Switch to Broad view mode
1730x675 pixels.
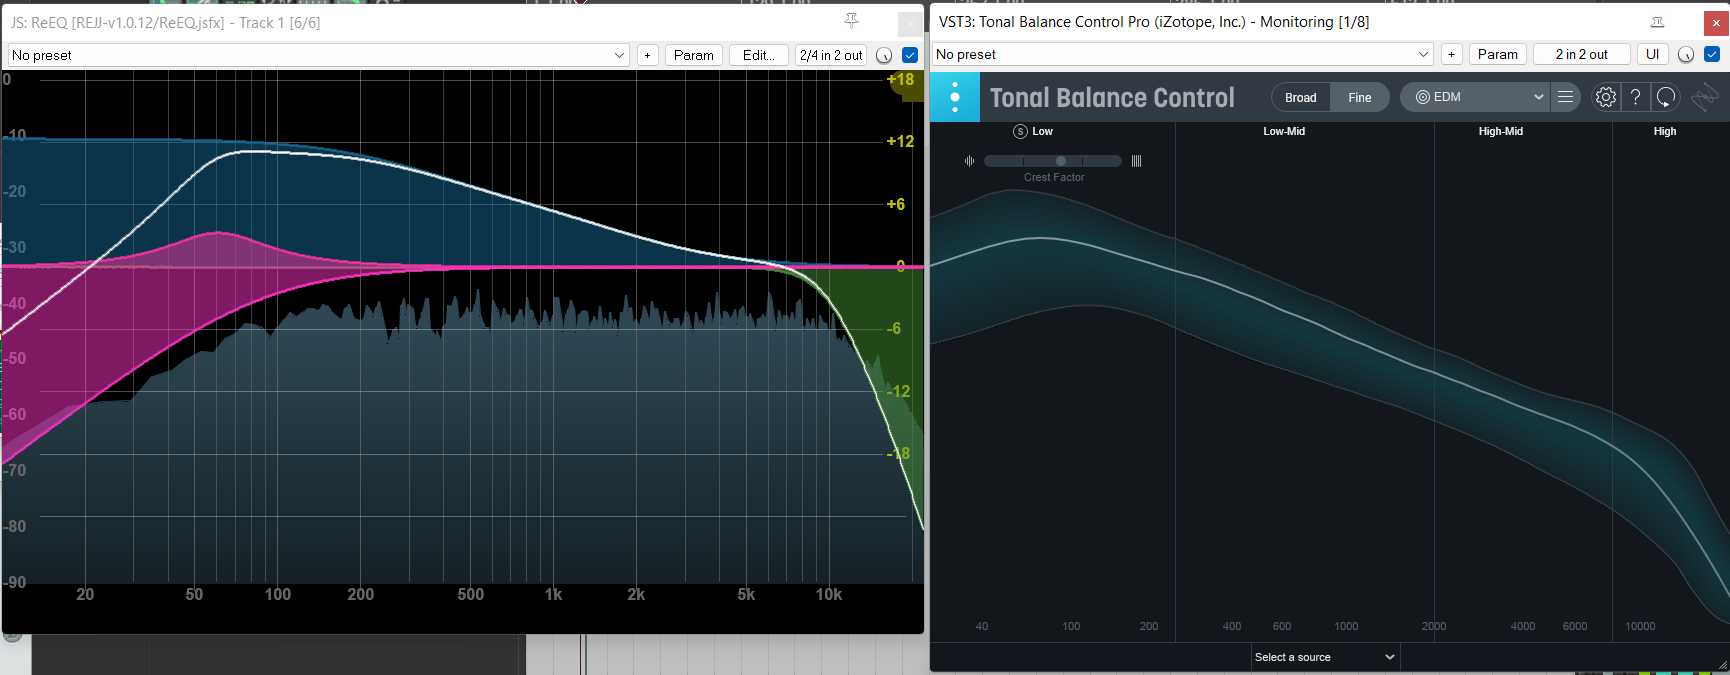1301,97
